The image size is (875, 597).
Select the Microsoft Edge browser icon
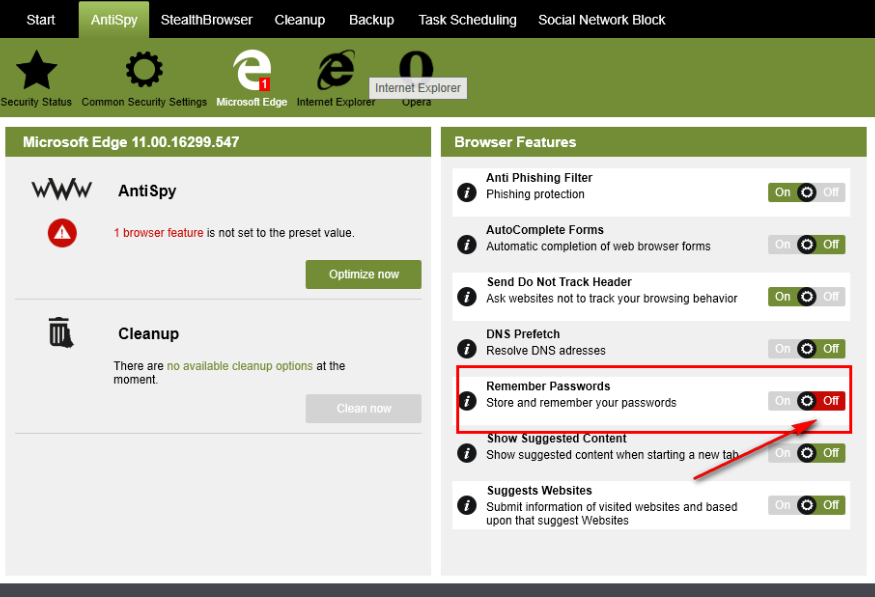[x=252, y=70]
